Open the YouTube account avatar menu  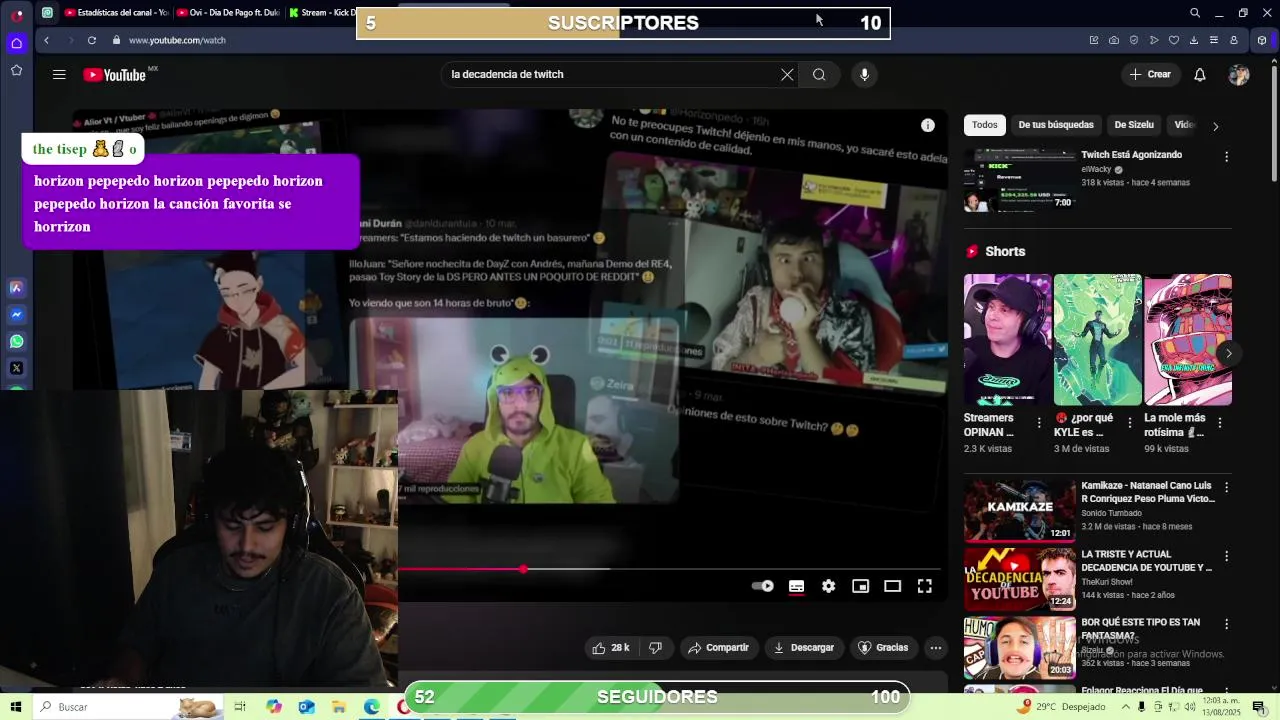click(1239, 75)
